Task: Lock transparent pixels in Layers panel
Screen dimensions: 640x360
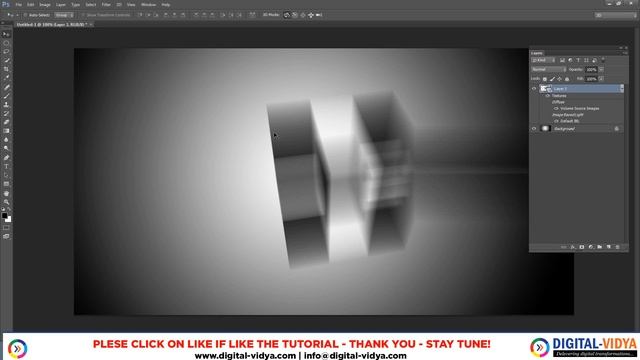Action: (x=544, y=79)
